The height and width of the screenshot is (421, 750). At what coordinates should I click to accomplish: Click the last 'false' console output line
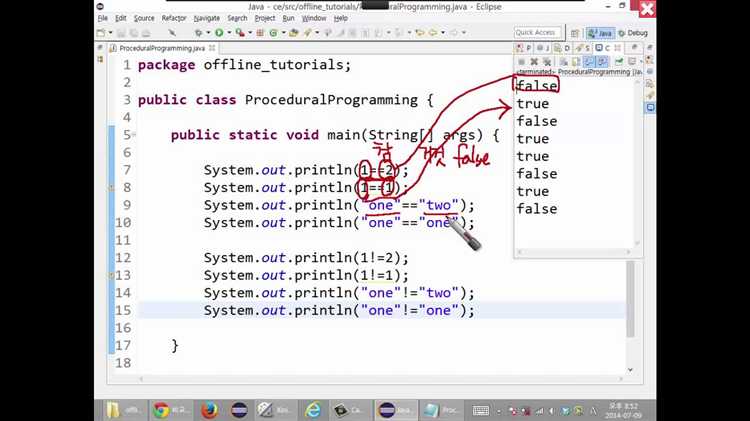tap(537, 209)
